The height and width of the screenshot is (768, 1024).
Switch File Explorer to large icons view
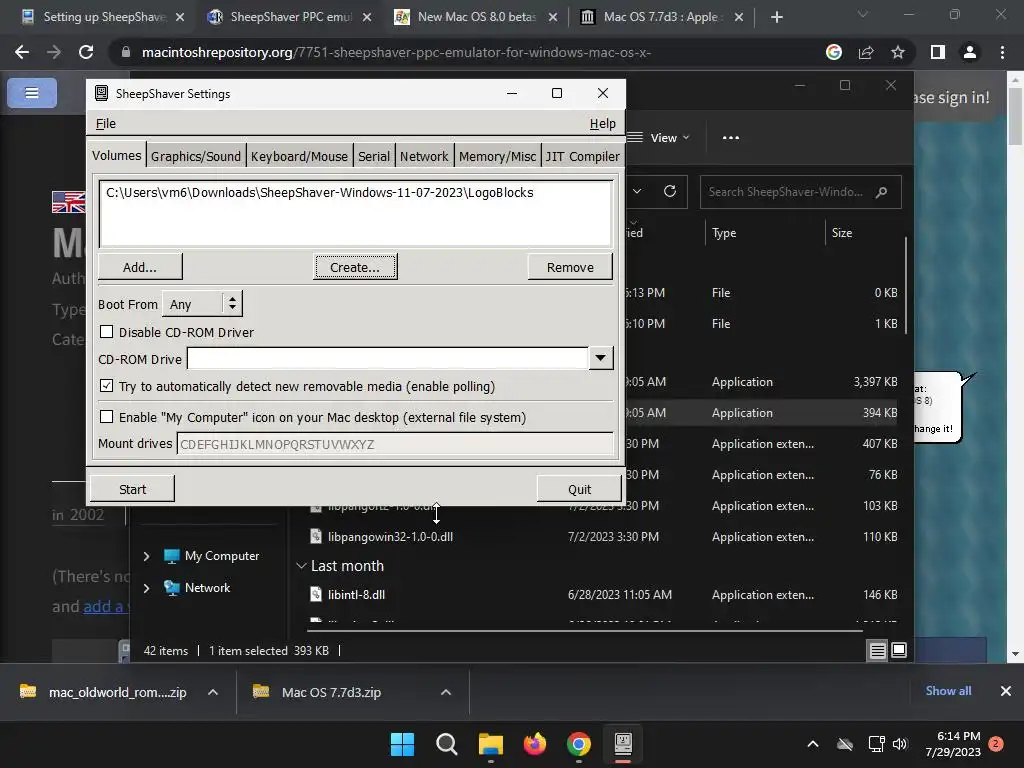click(x=899, y=650)
